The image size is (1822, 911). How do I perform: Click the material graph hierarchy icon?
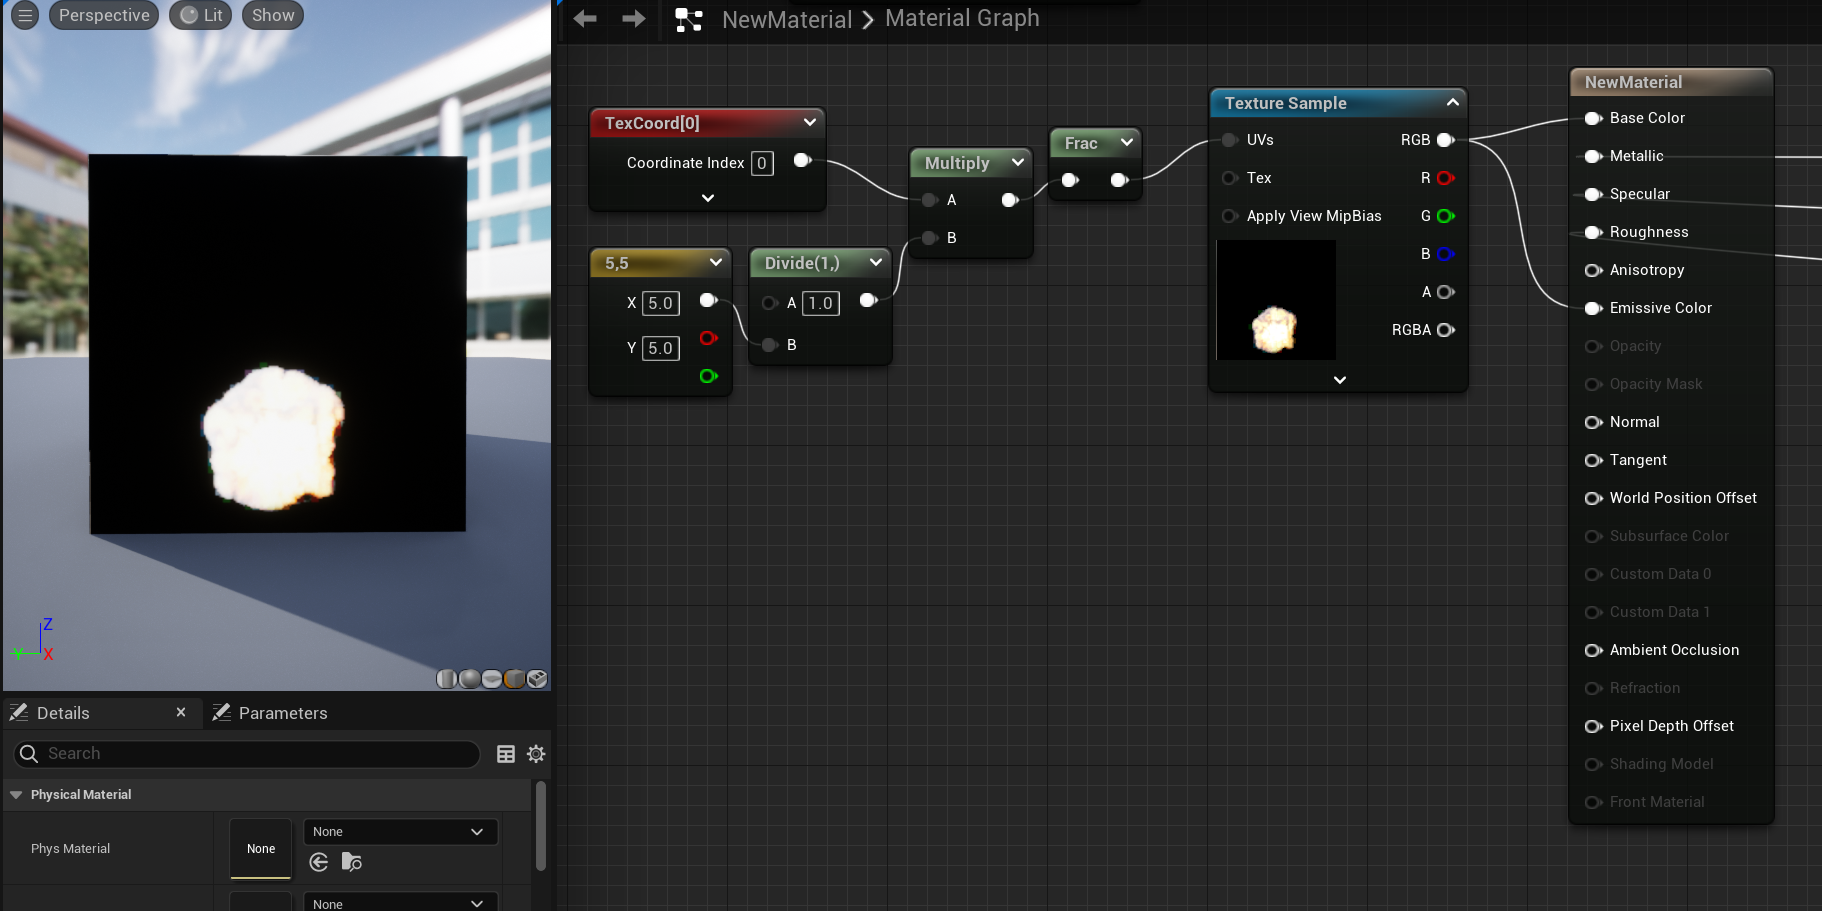point(689,20)
